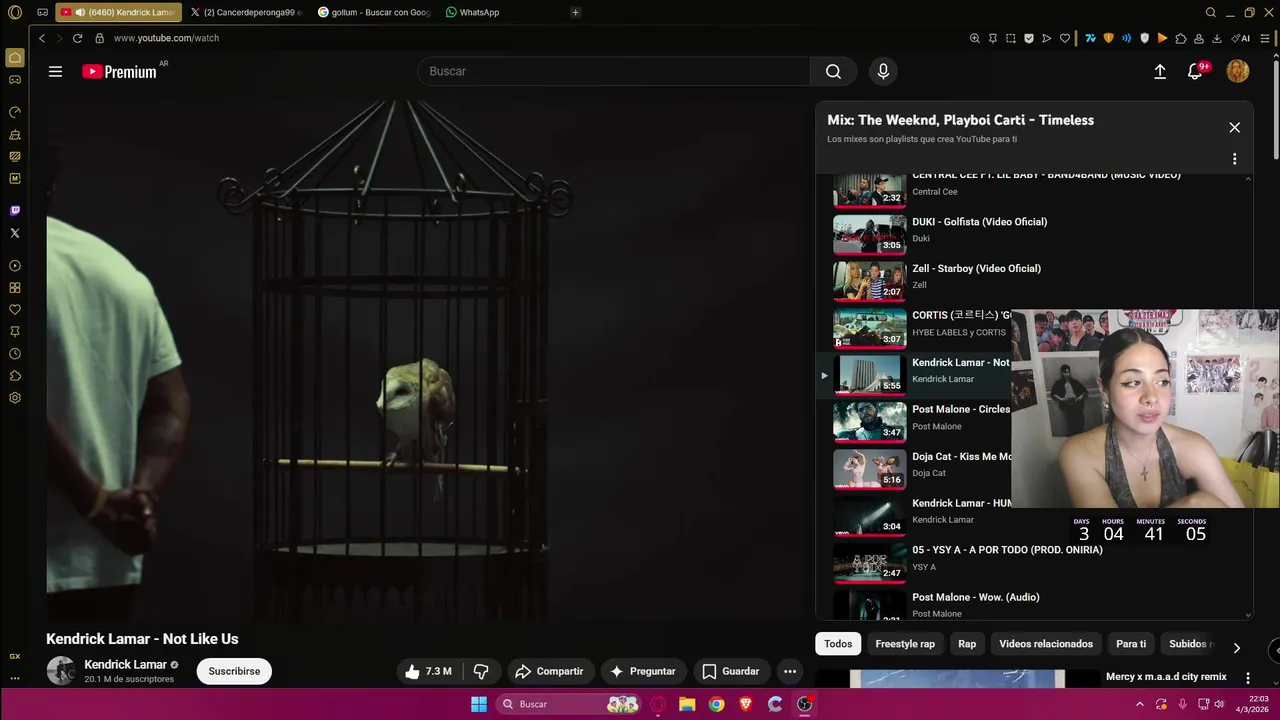The width and height of the screenshot is (1280, 720).
Task: Show hidden tray icons chevron in taskbar
Action: coord(1140,704)
